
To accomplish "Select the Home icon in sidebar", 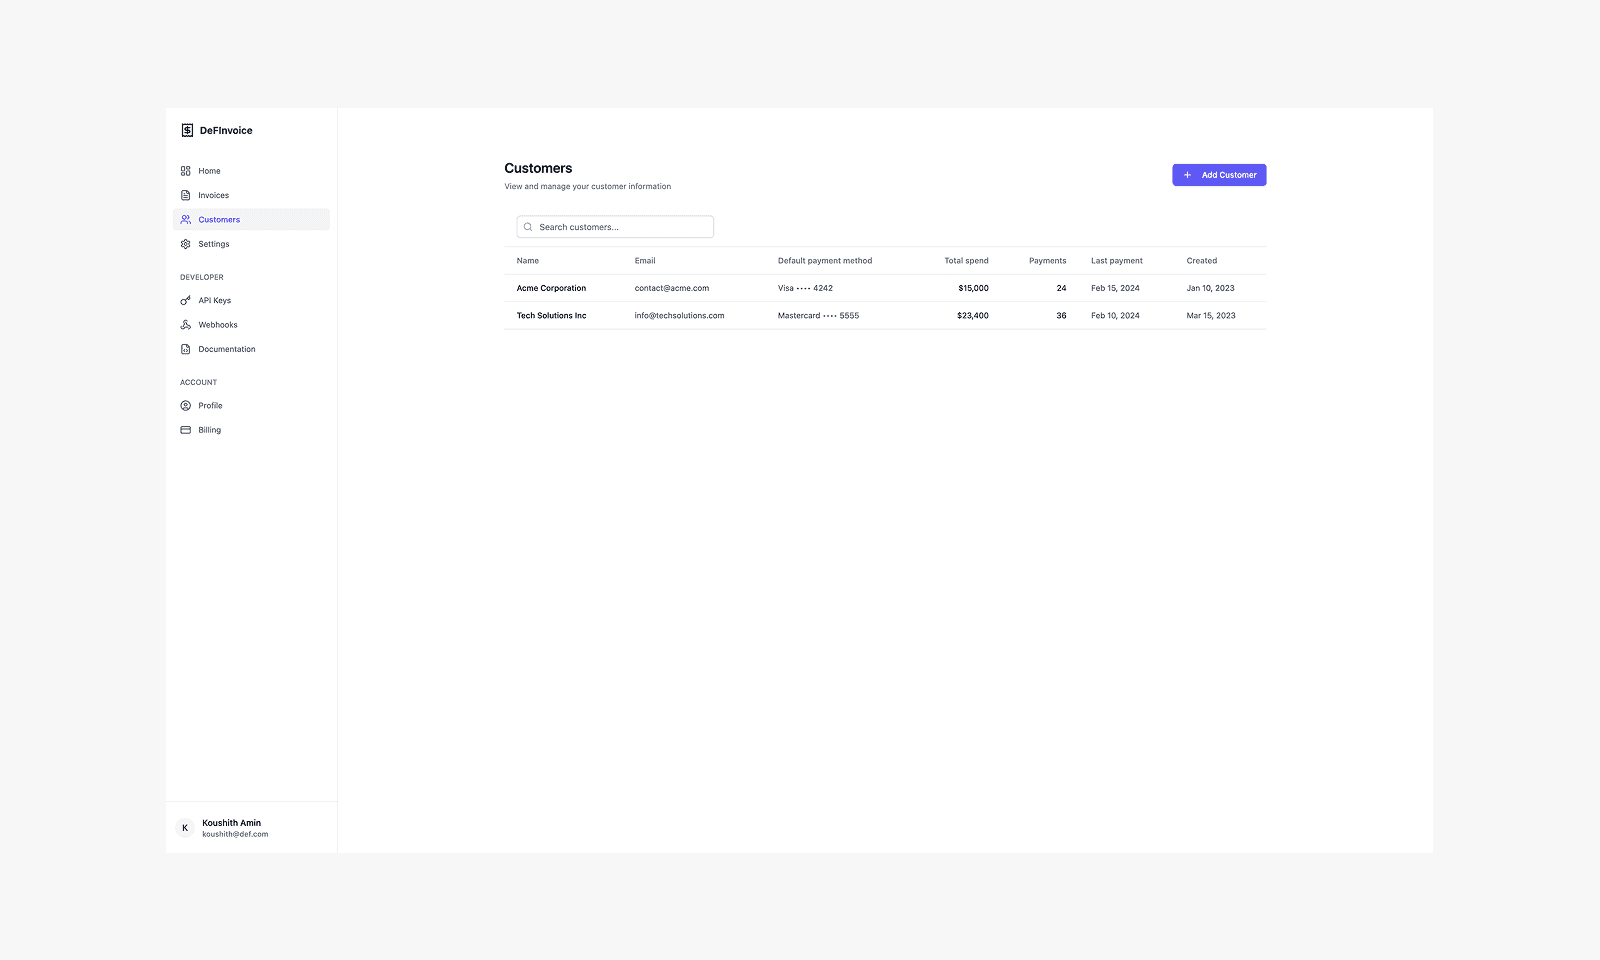I will tap(186, 170).
